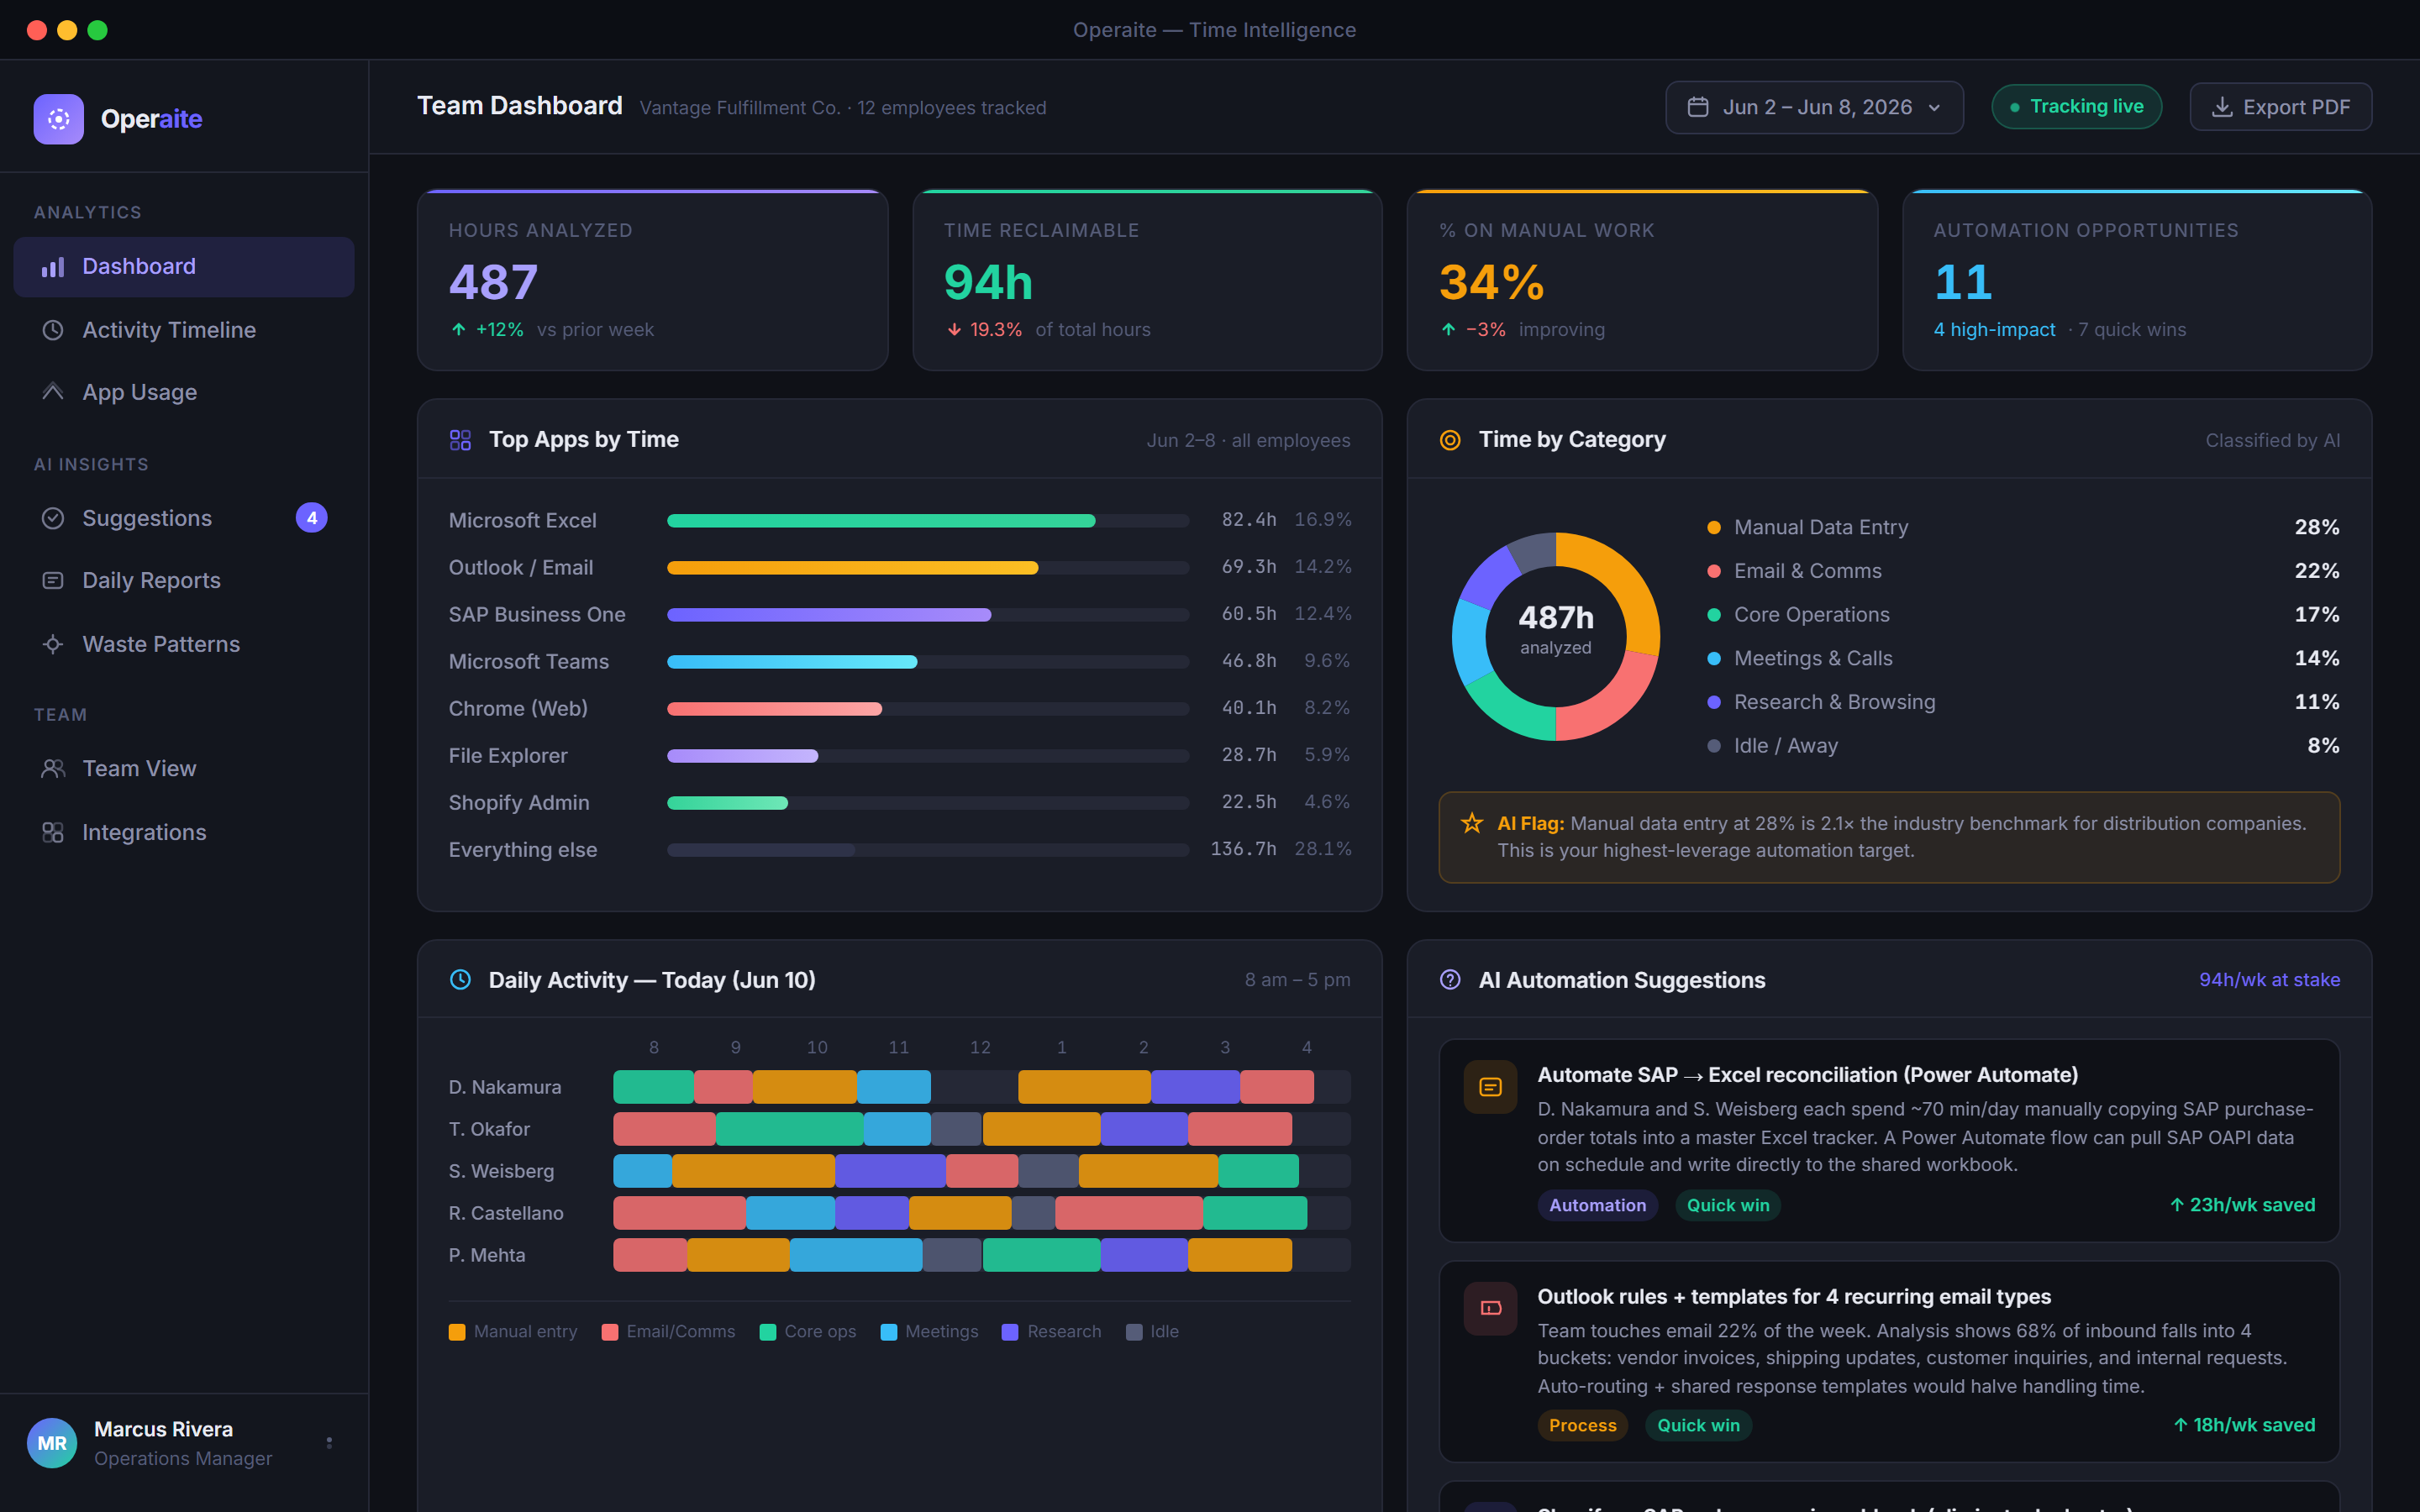Click the Waste Patterns target icon
Image resolution: width=2420 pixels, height=1512 pixels.
[53, 644]
